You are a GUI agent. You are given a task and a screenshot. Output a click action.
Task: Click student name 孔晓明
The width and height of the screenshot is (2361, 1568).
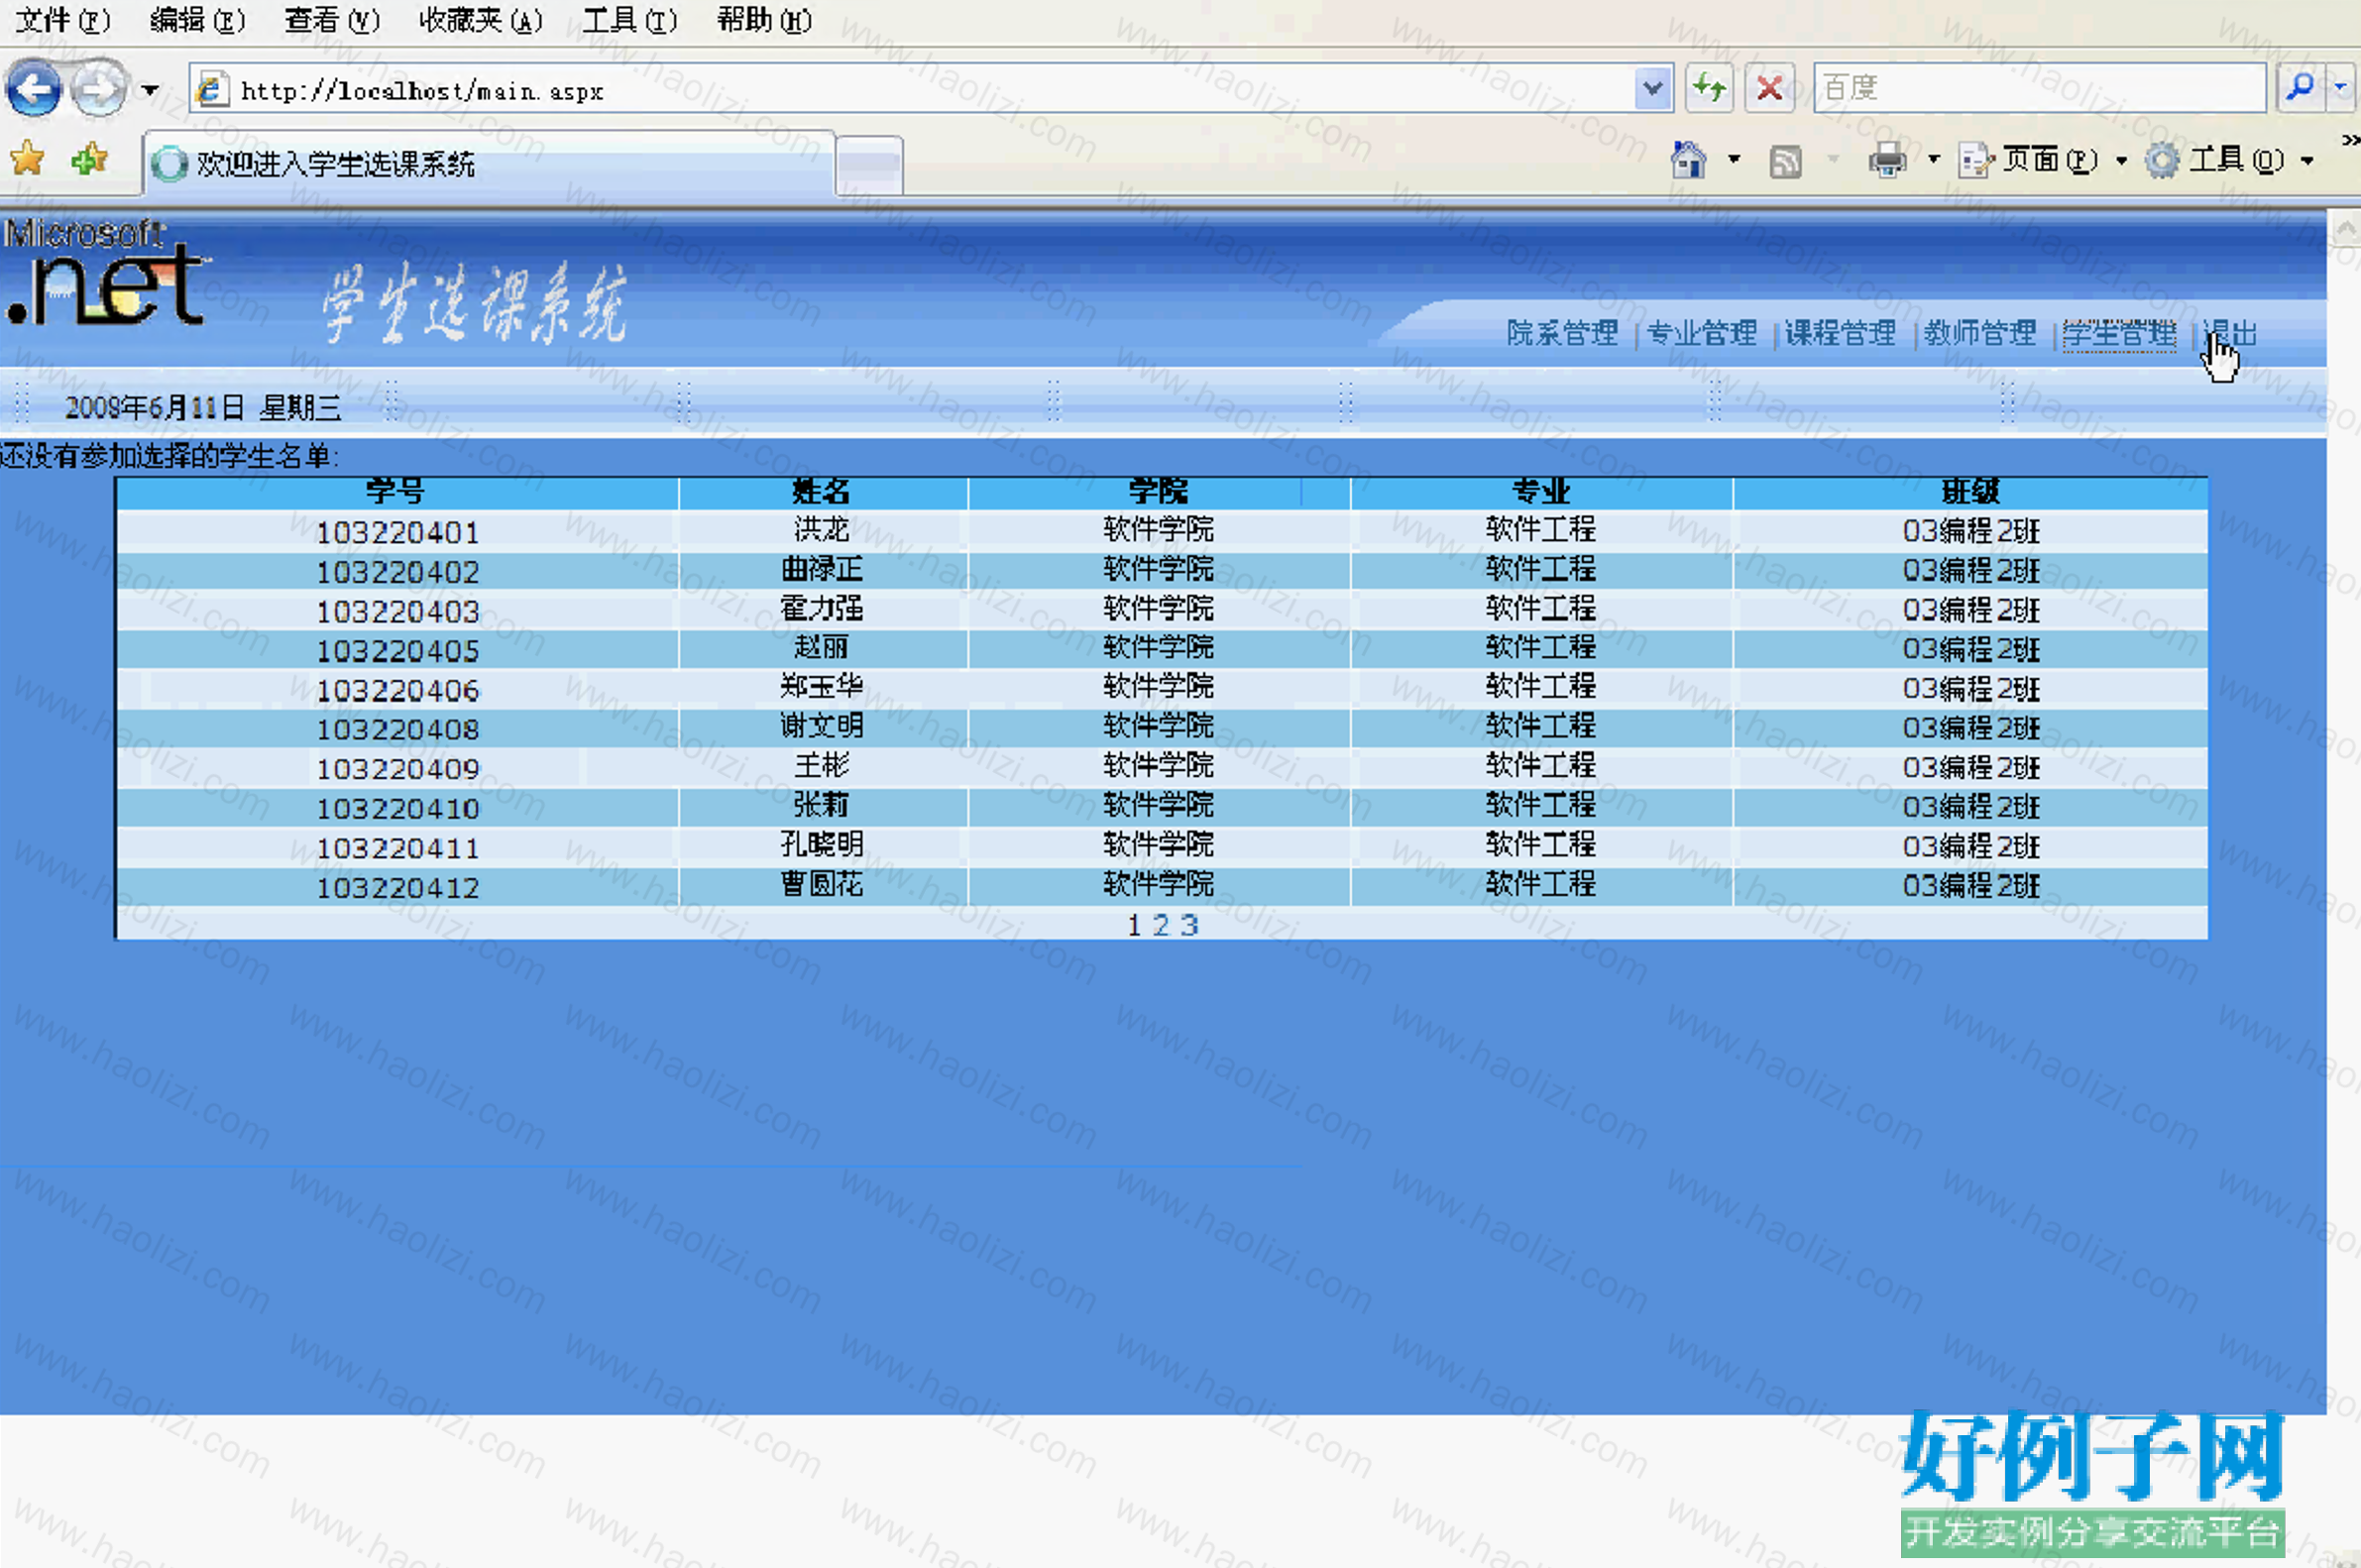pyautogui.click(x=821, y=844)
